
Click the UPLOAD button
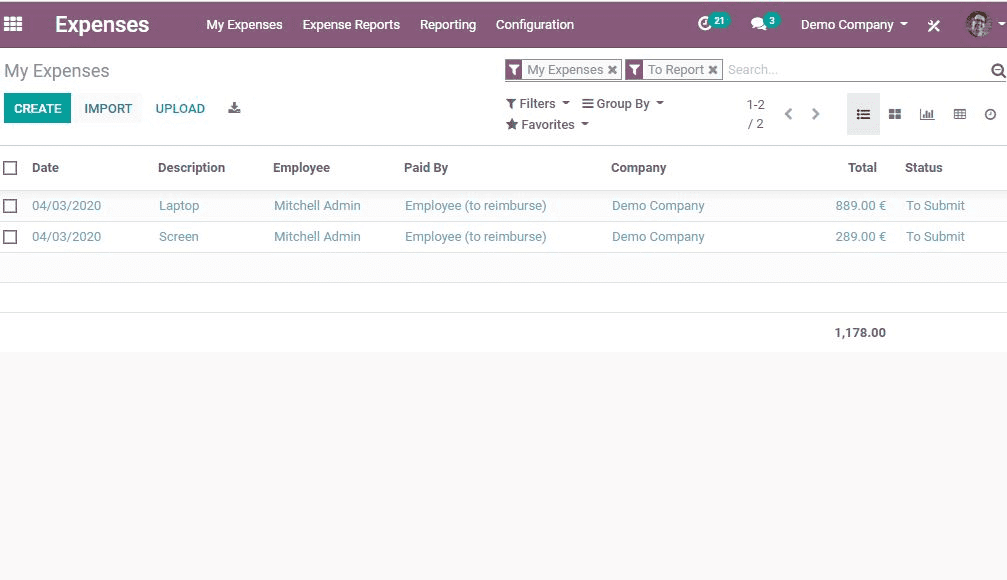[x=180, y=109]
